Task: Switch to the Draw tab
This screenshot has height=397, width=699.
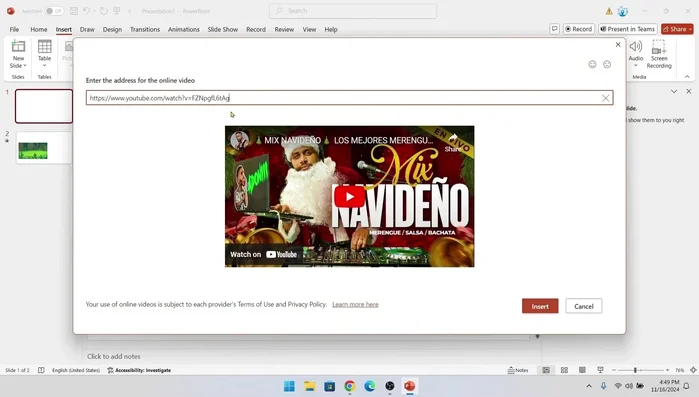Action: [87, 29]
